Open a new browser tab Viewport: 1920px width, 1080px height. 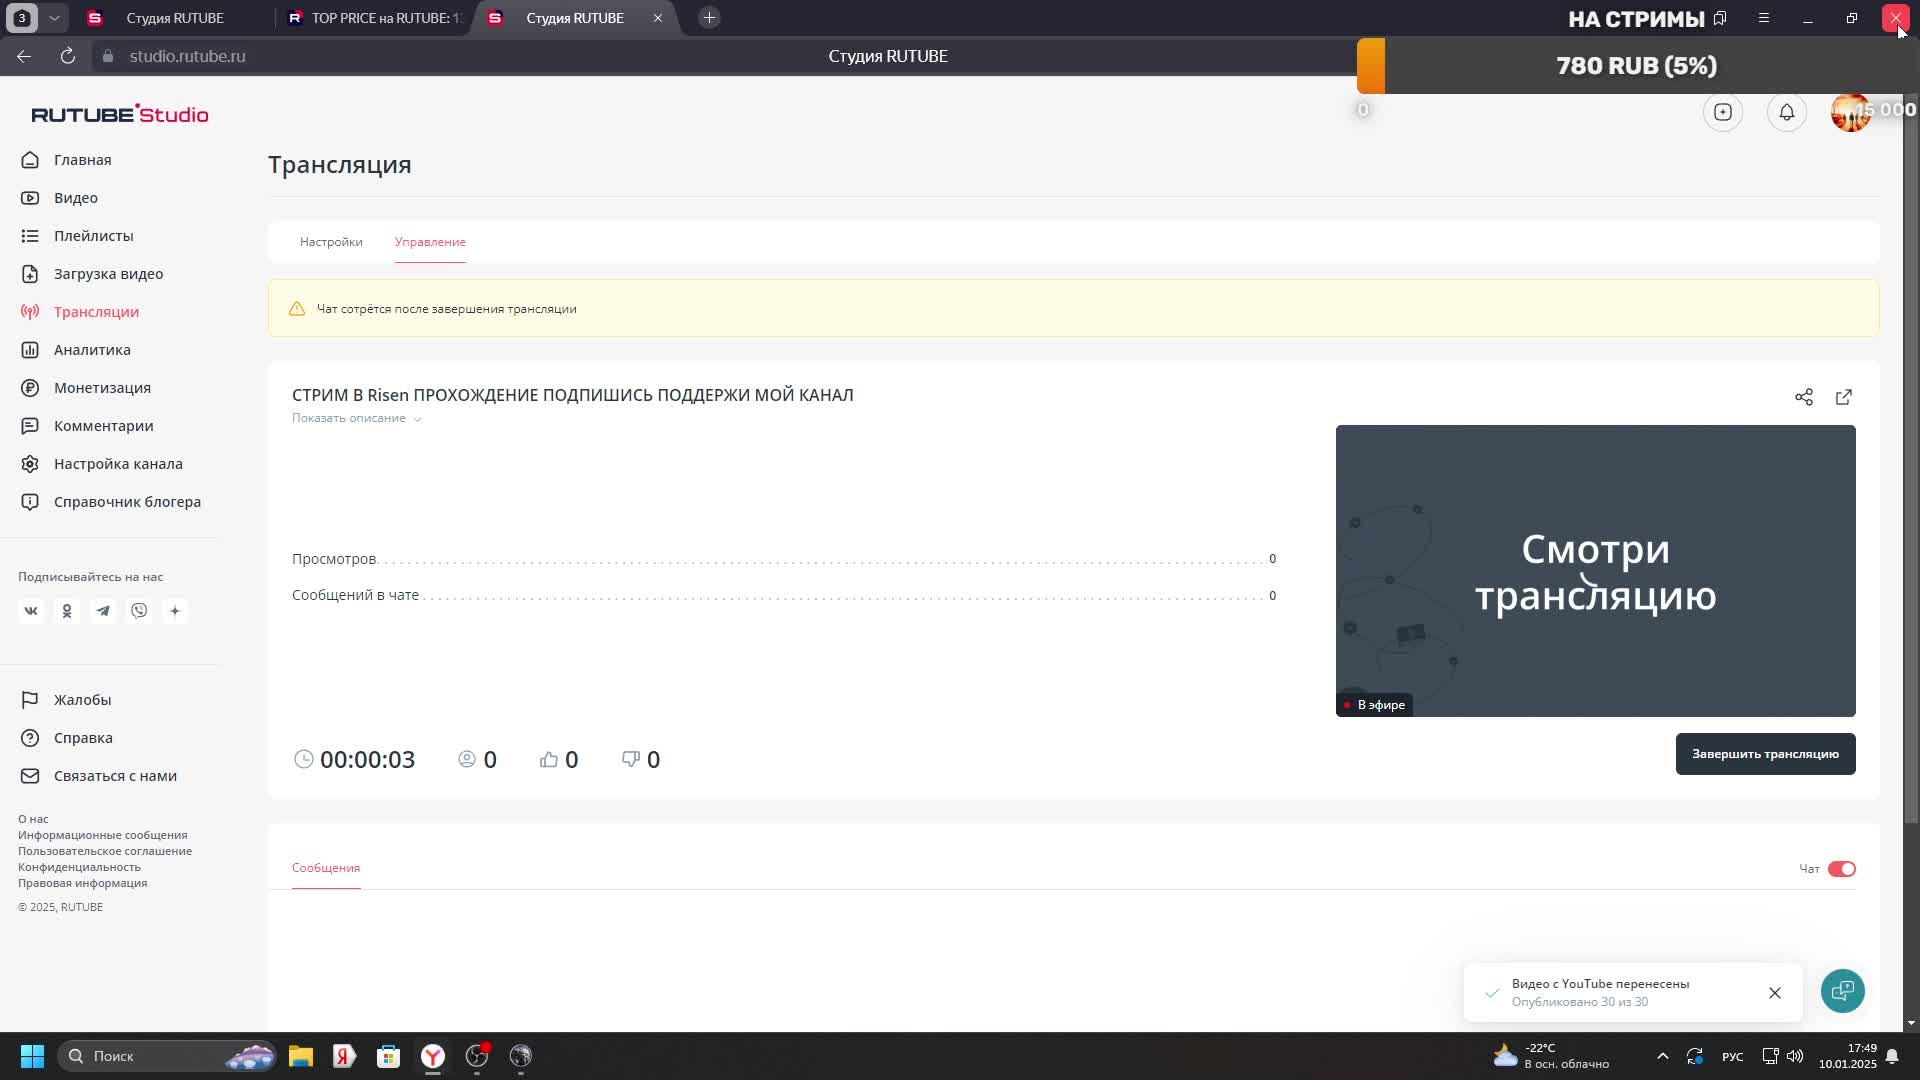(709, 18)
